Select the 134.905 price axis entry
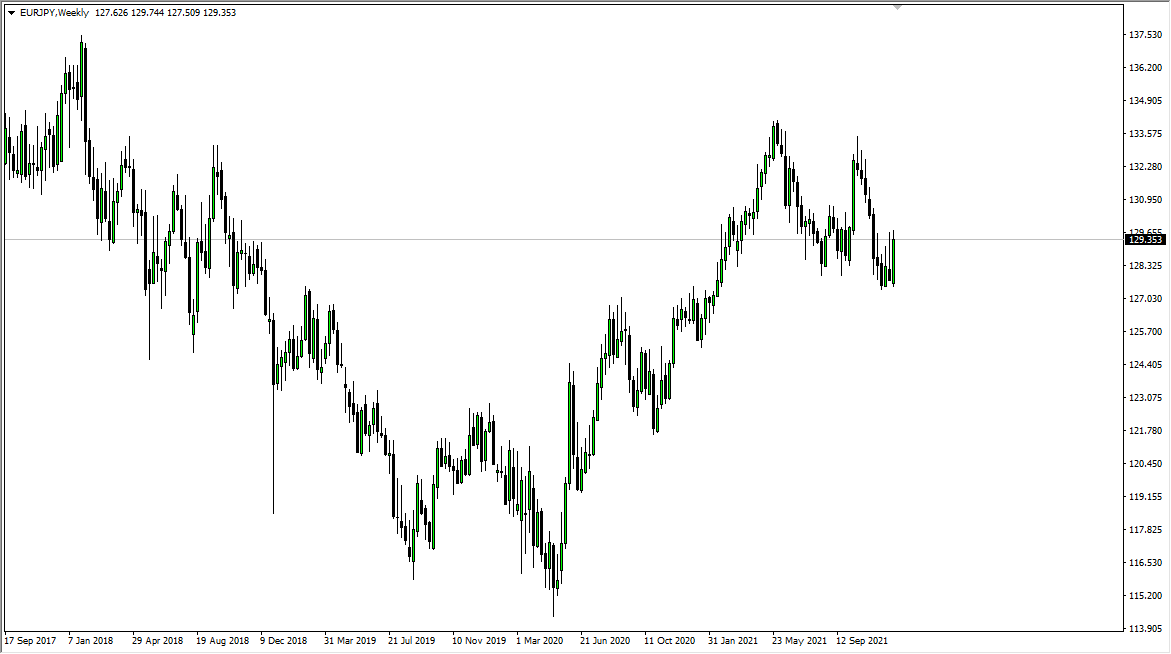The image size is (1171, 654). [1145, 101]
